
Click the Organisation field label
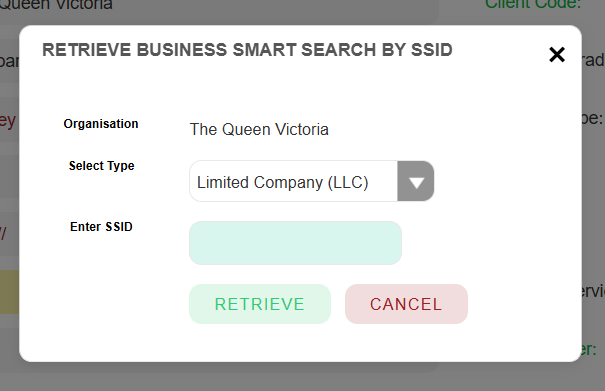pyautogui.click(x=101, y=124)
